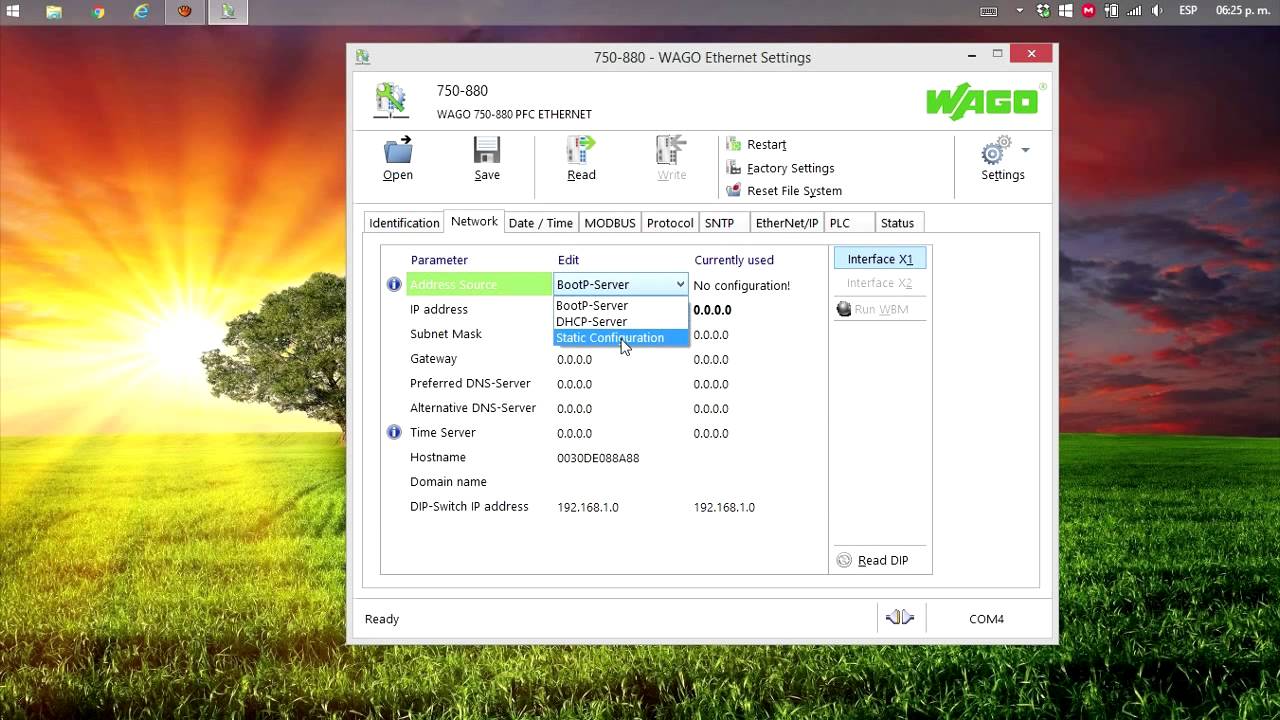Click the Gateway edit value 0.0.0.0

tap(574, 360)
